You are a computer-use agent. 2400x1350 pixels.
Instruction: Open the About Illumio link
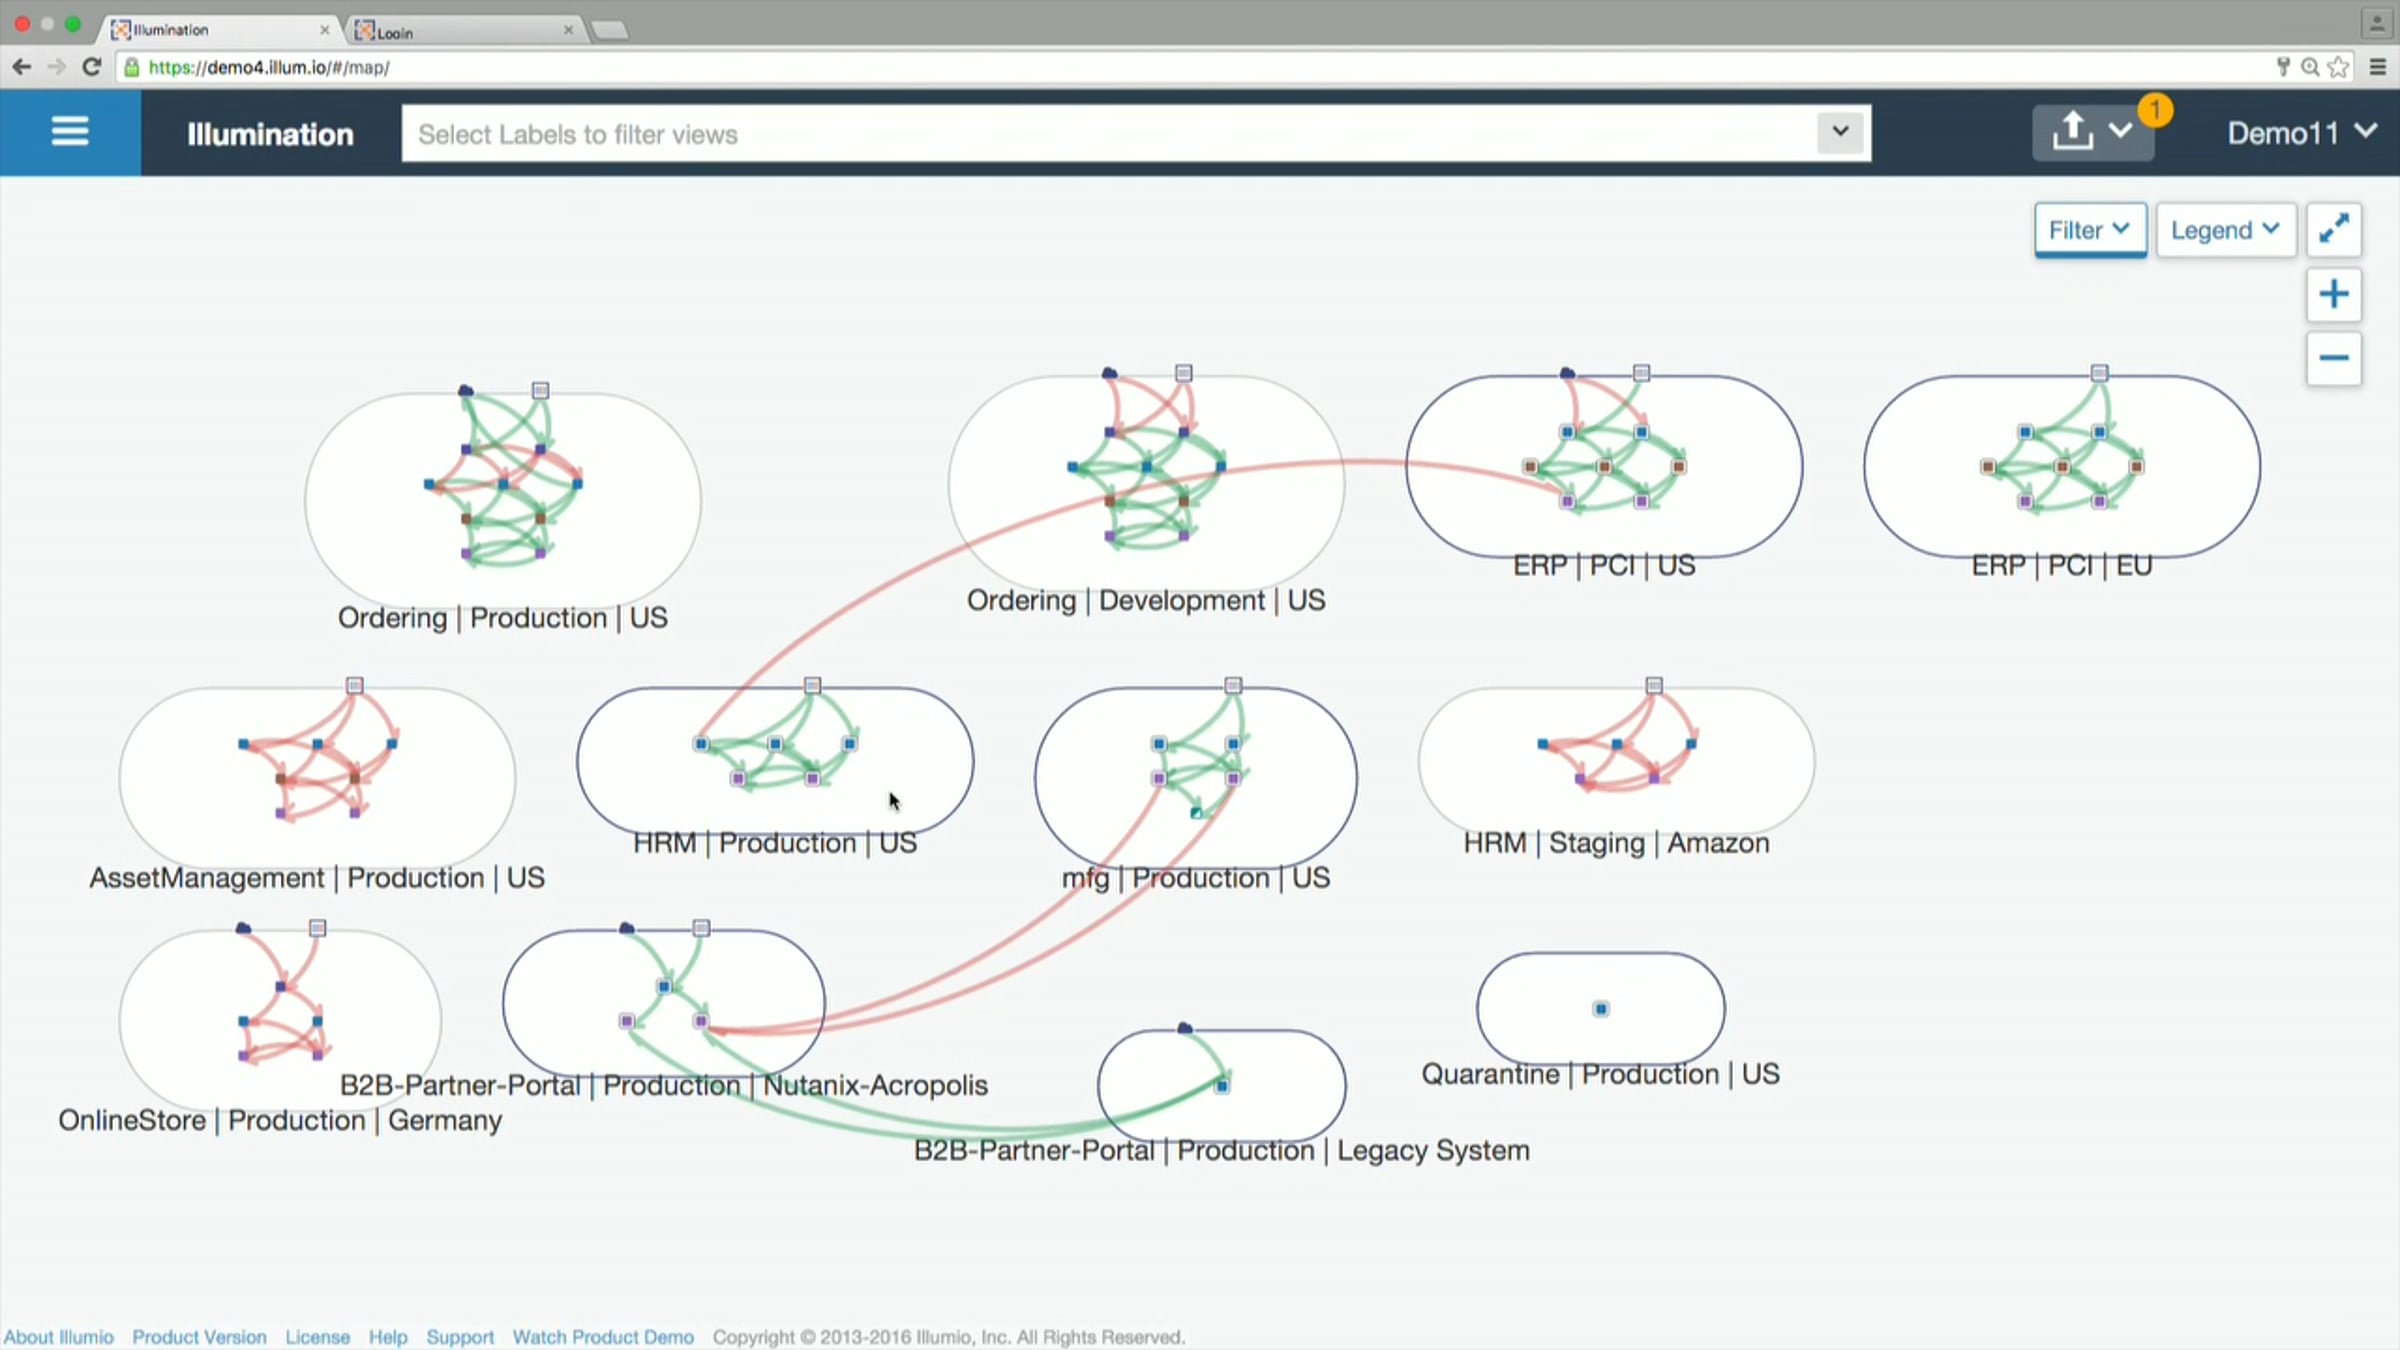coord(58,1337)
